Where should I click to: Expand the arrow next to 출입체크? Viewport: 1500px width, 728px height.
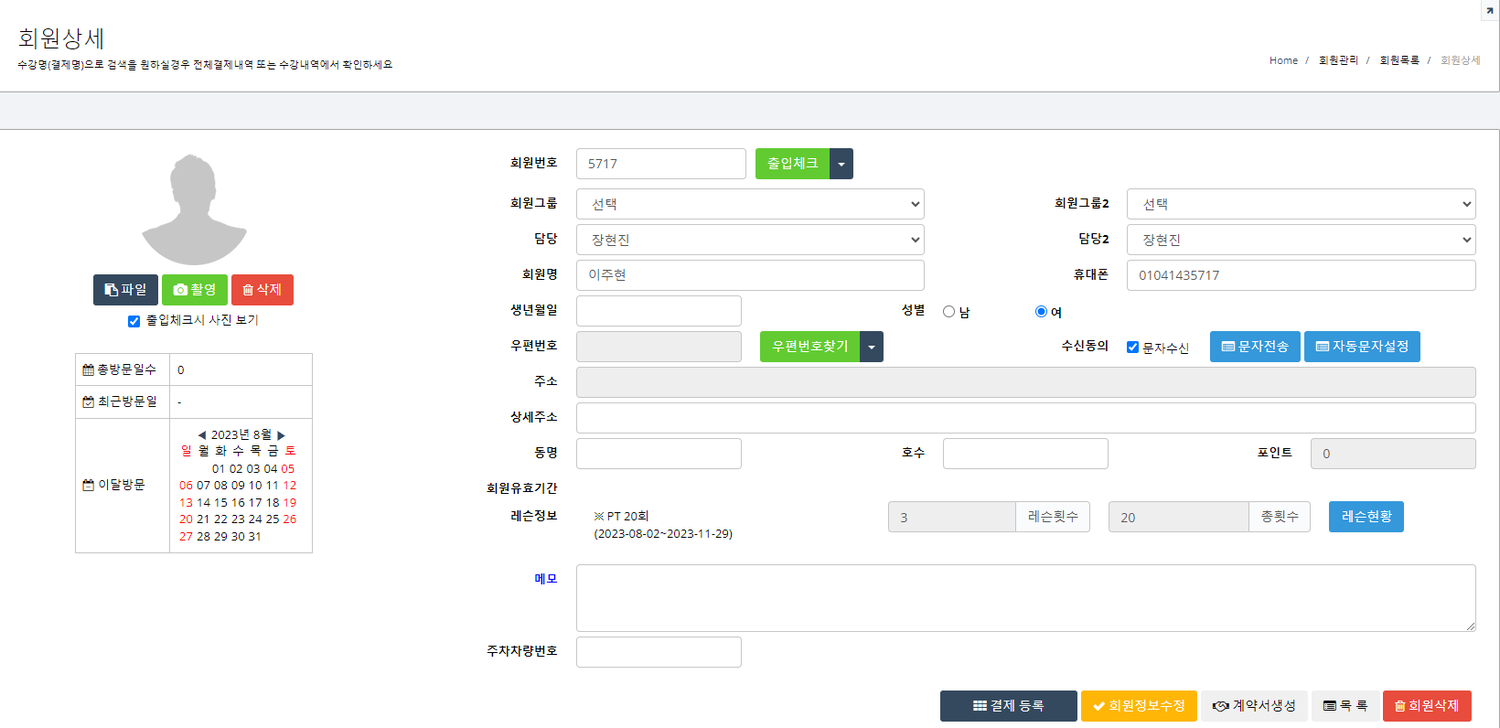point(841,164)
